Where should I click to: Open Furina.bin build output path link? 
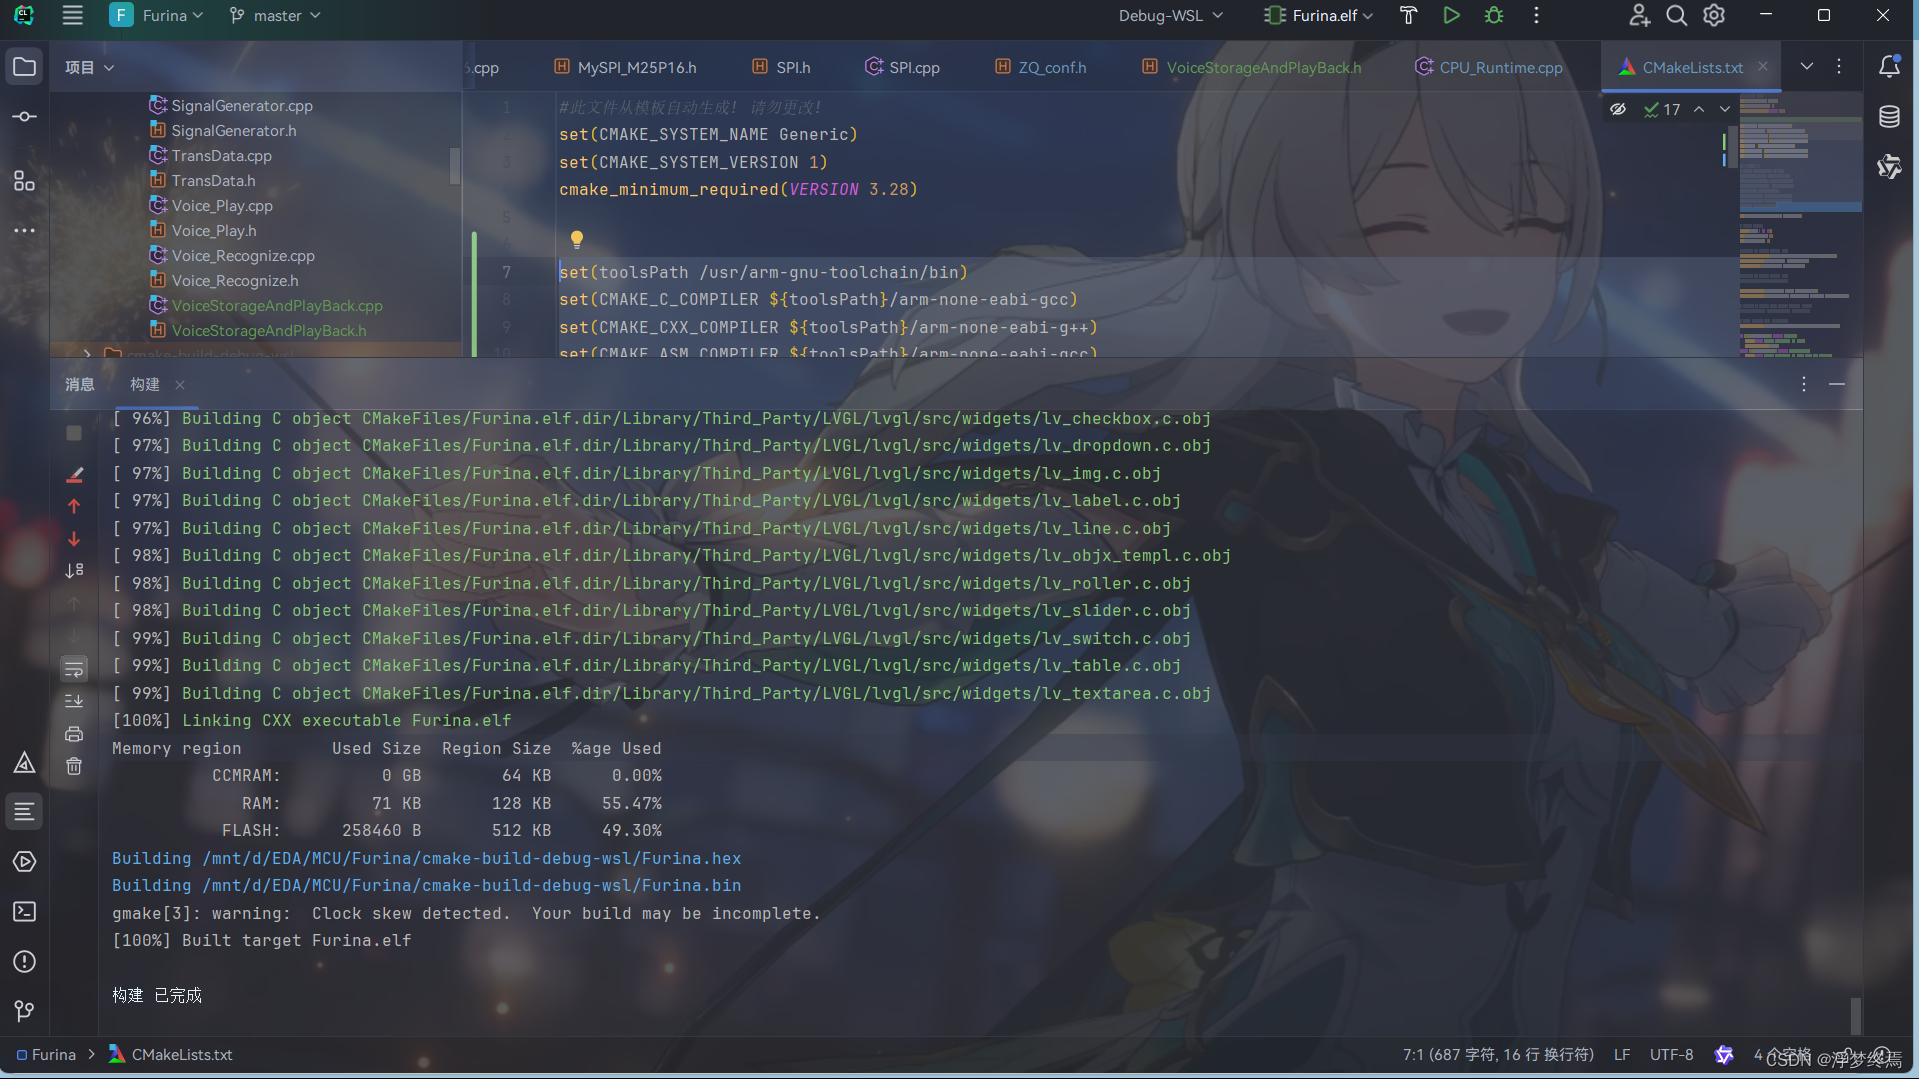[x=472, y=885]
